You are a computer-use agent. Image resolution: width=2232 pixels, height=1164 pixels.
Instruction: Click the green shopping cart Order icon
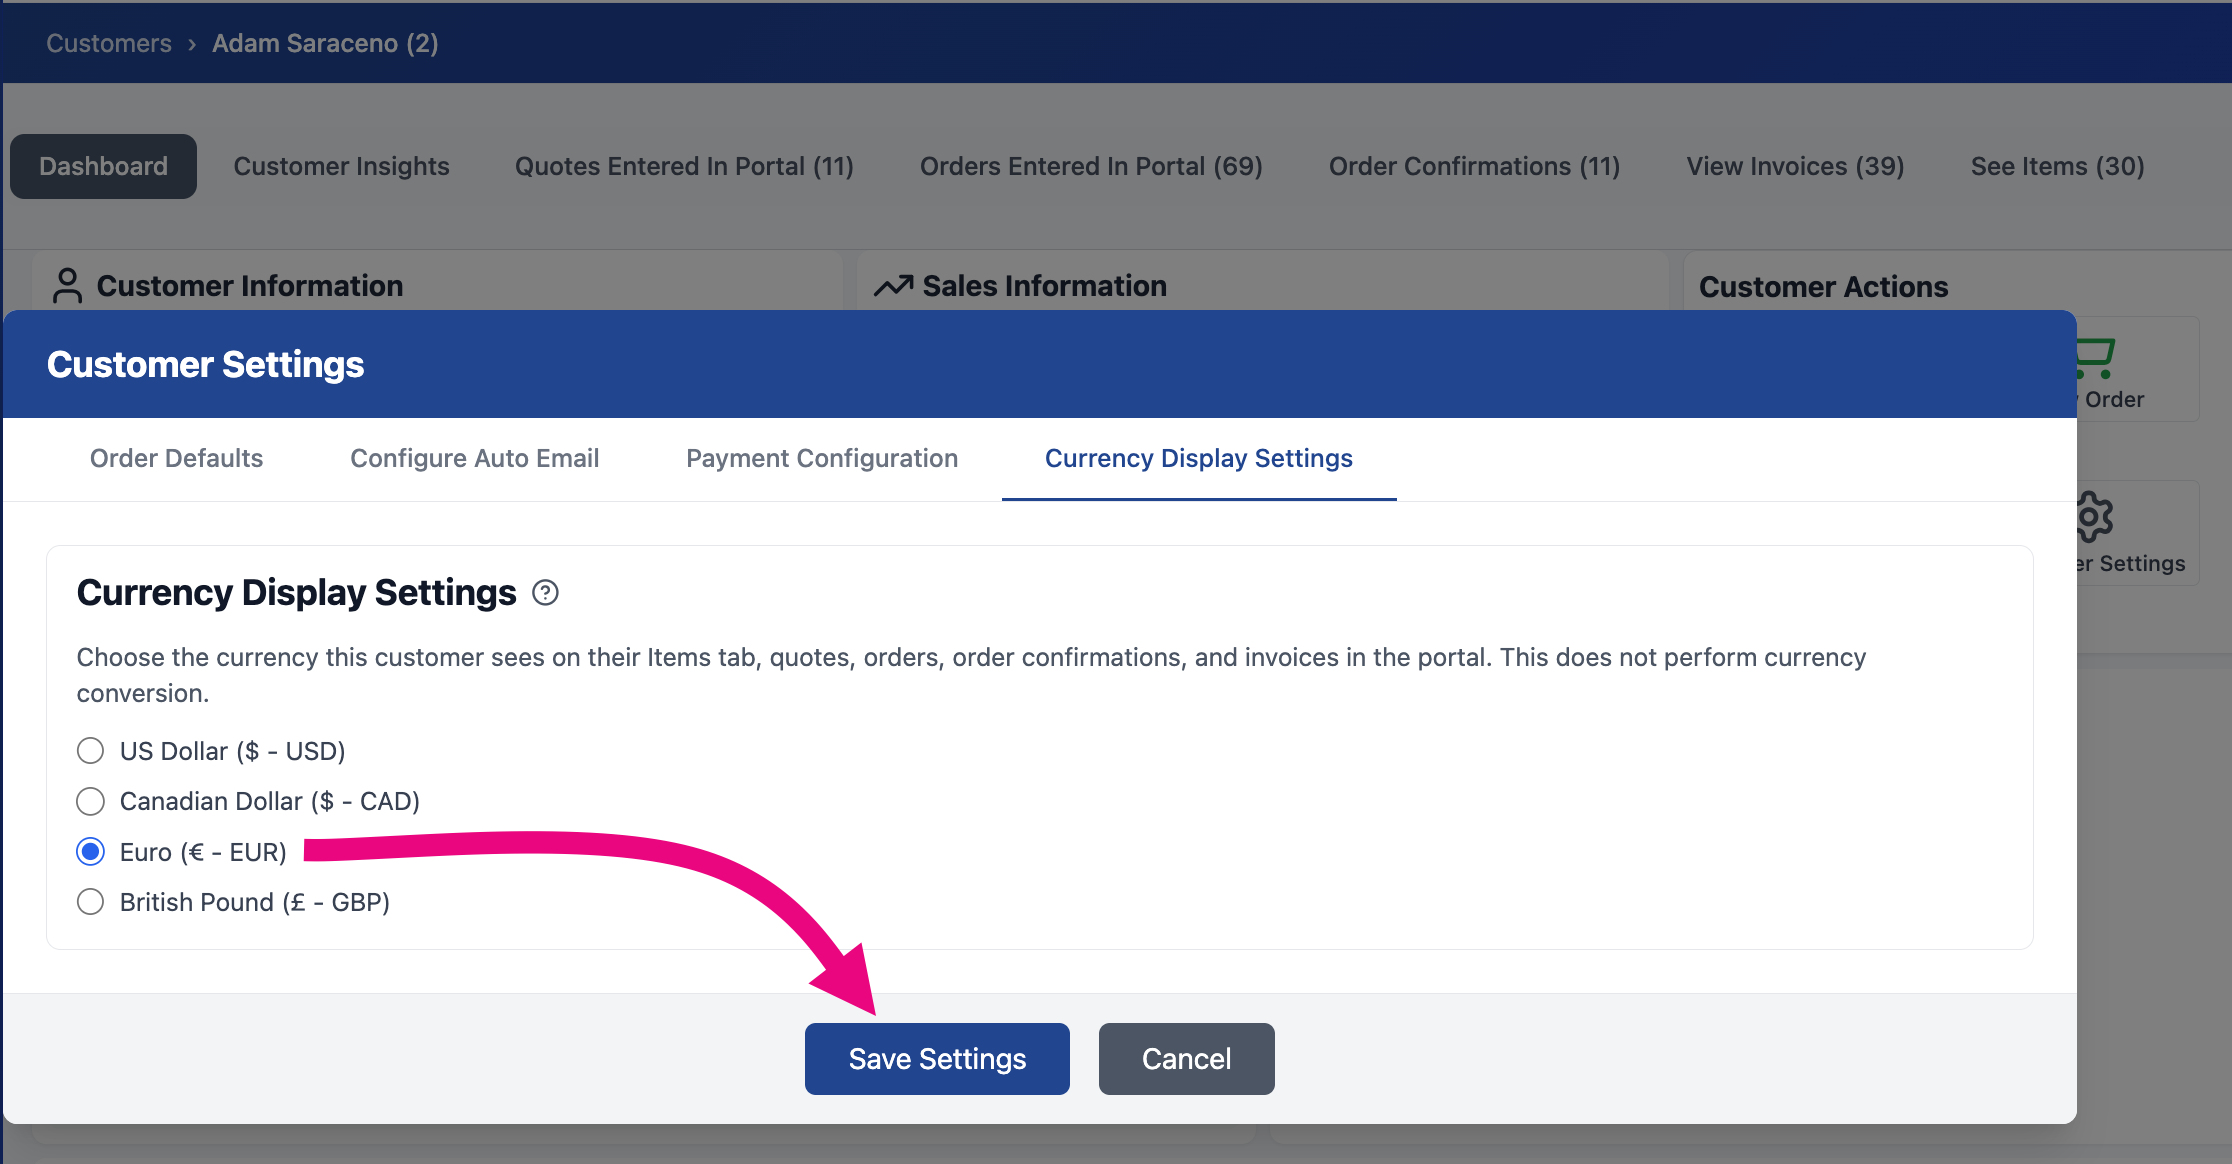pyautogui.click(x=2095, y=358)
